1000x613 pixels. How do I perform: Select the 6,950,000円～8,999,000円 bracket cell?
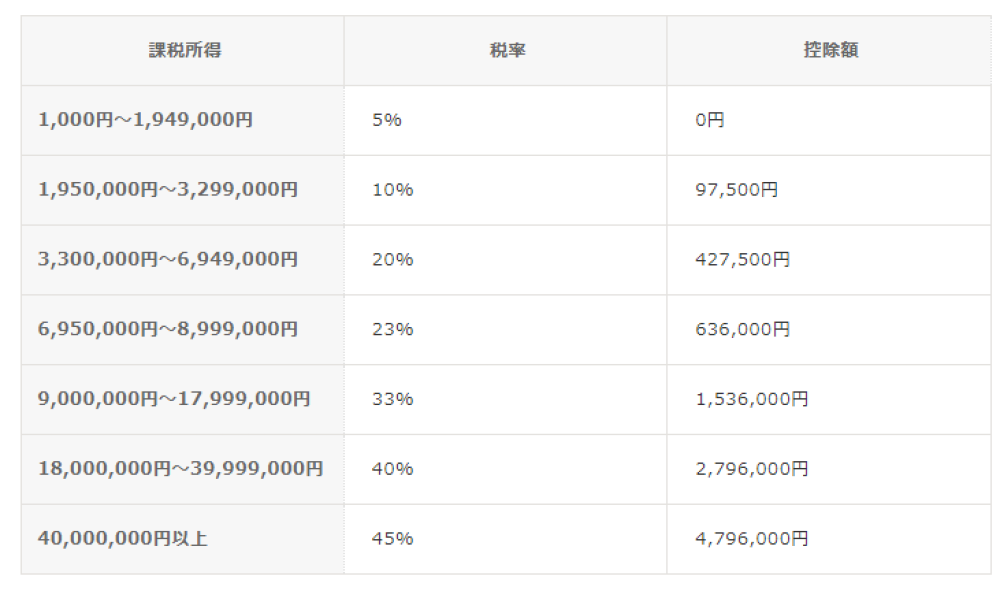pyautogui.click(x=183, y=330)
